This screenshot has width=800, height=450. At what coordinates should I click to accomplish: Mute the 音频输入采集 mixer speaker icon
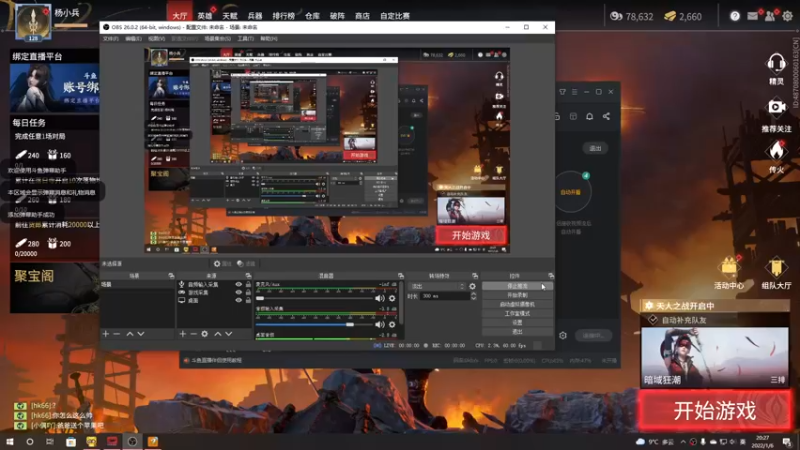(x=380, y=324)
